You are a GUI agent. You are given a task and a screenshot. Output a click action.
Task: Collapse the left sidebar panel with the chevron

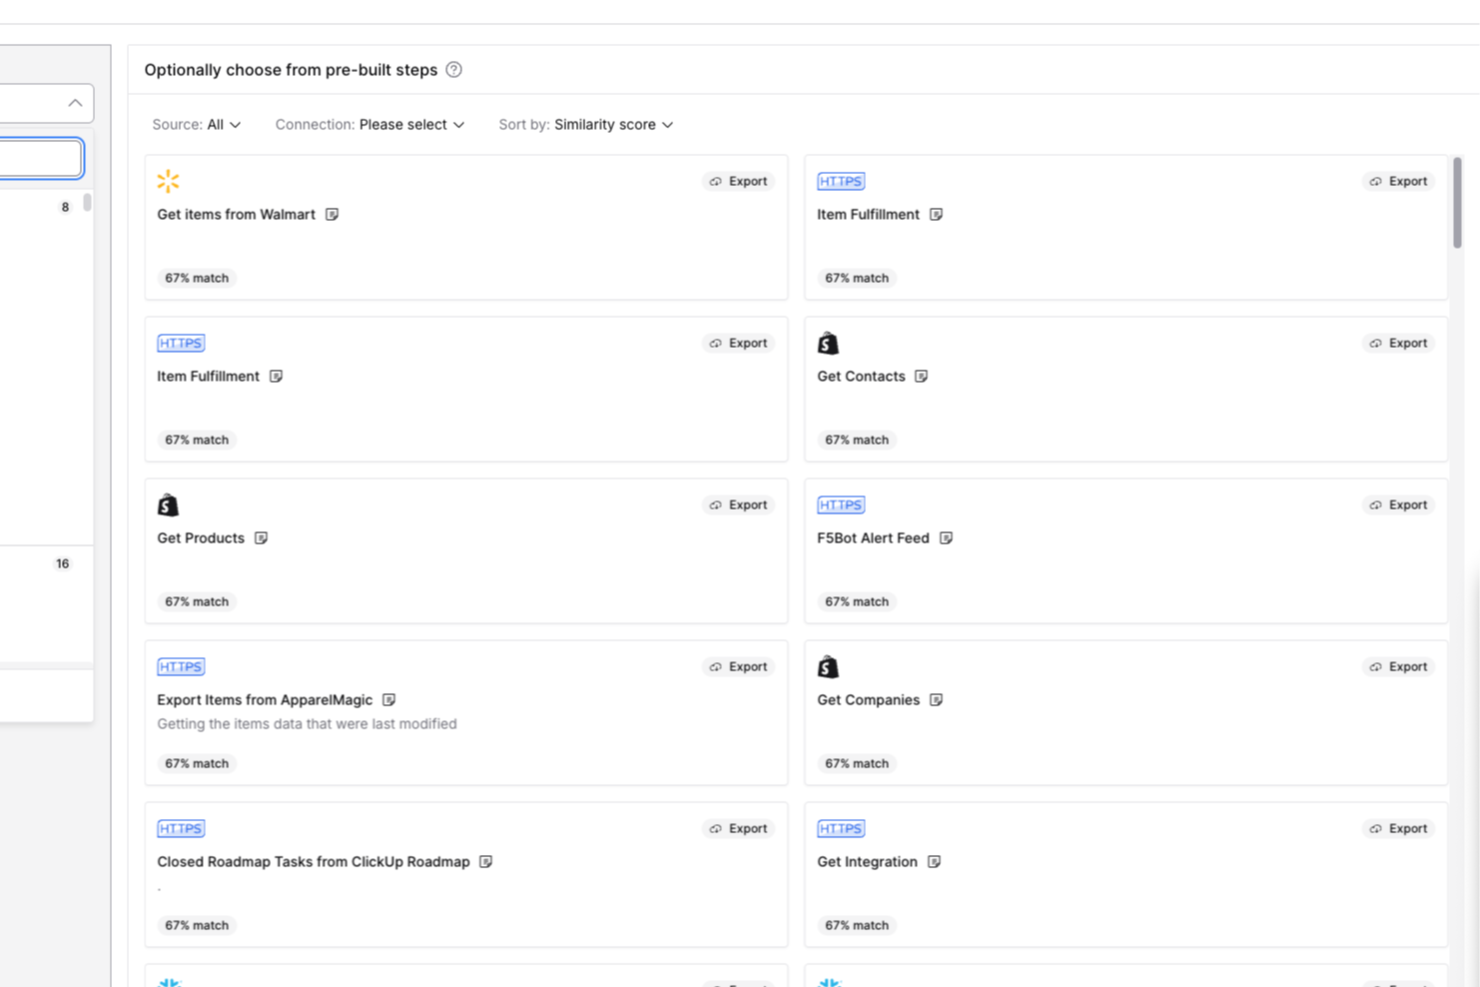(74, 102)
